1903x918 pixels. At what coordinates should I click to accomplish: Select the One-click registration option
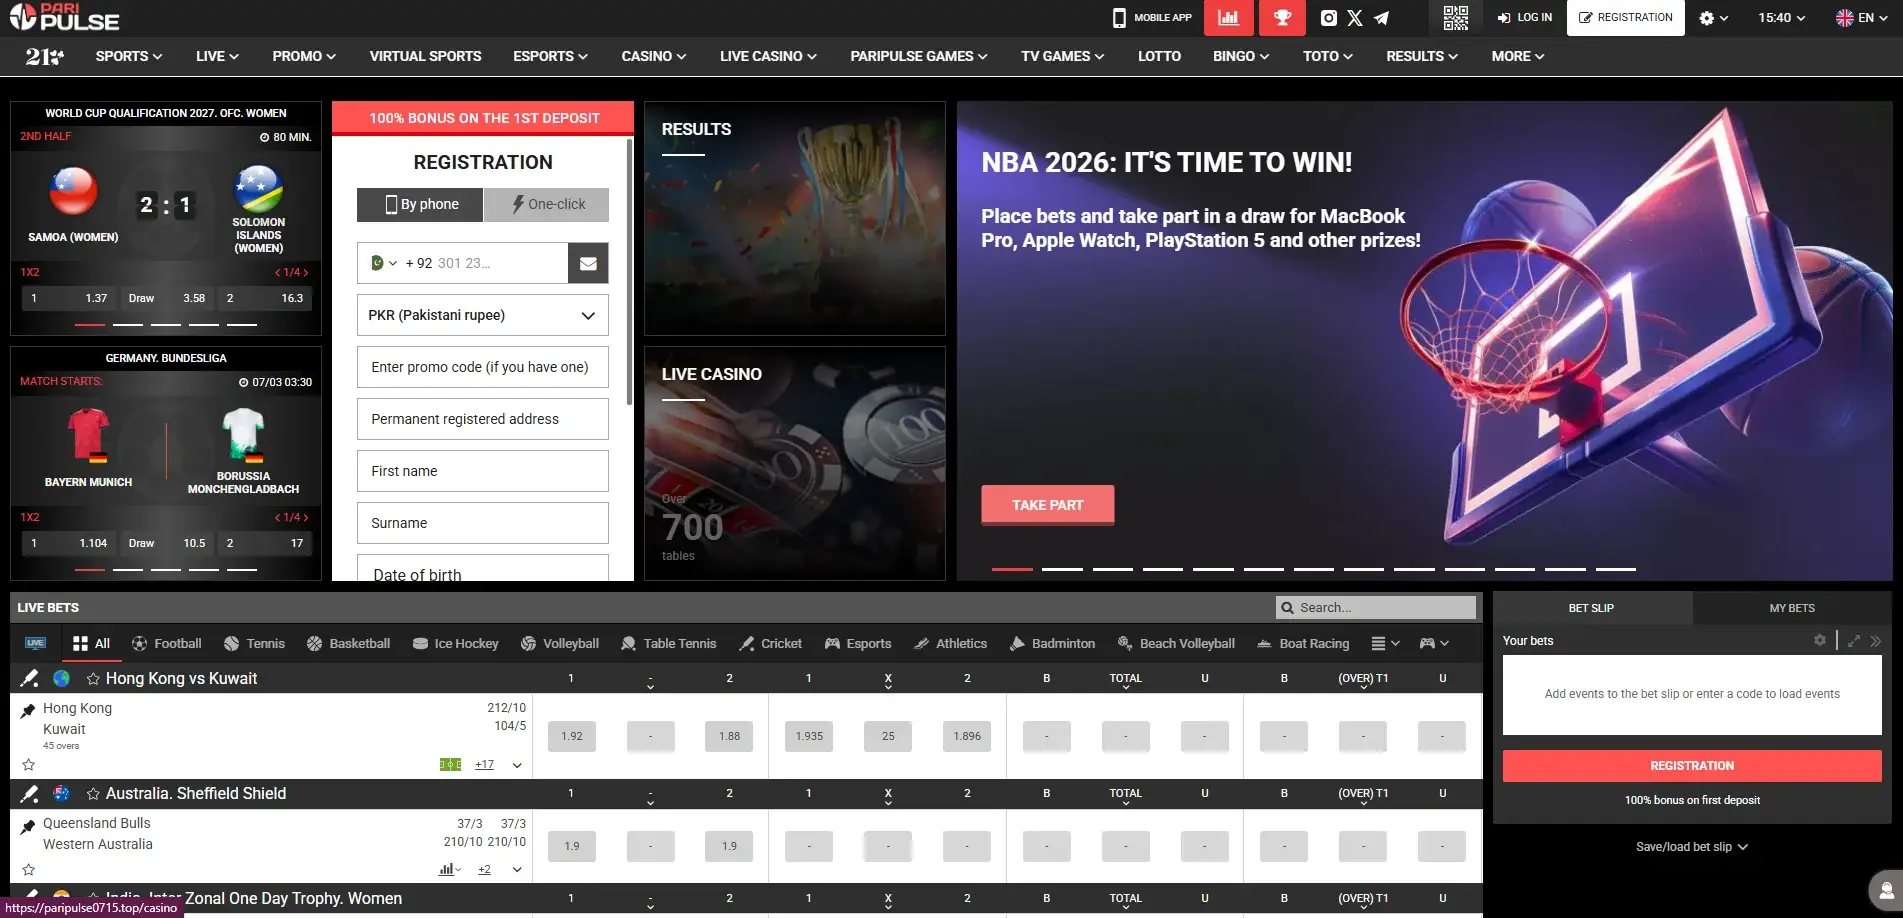(x=547, y=205)
